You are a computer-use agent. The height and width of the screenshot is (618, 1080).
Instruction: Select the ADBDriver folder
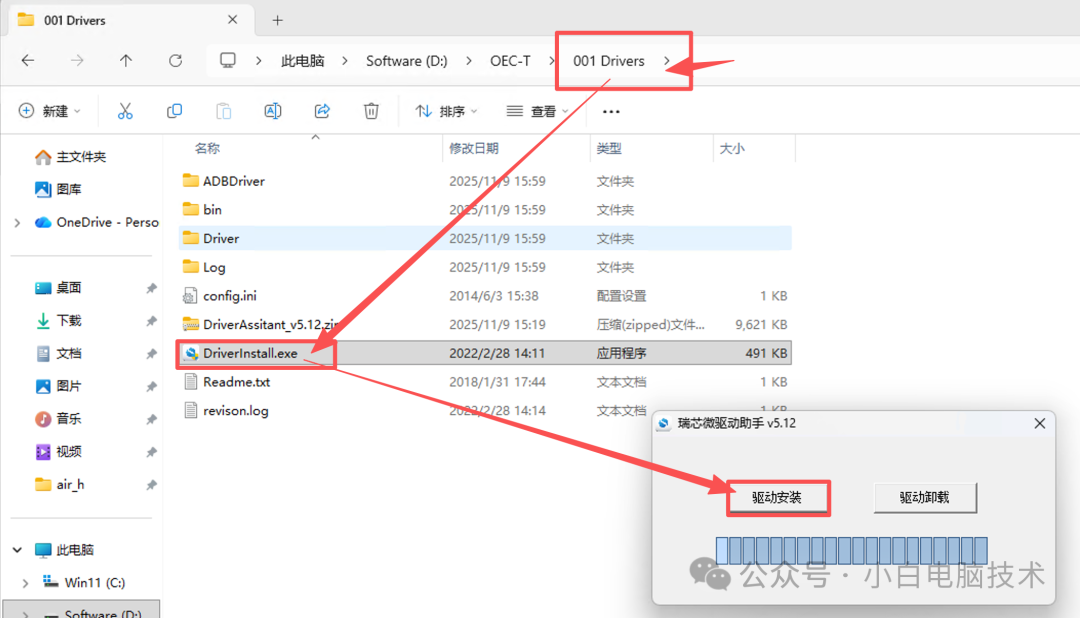485,181
